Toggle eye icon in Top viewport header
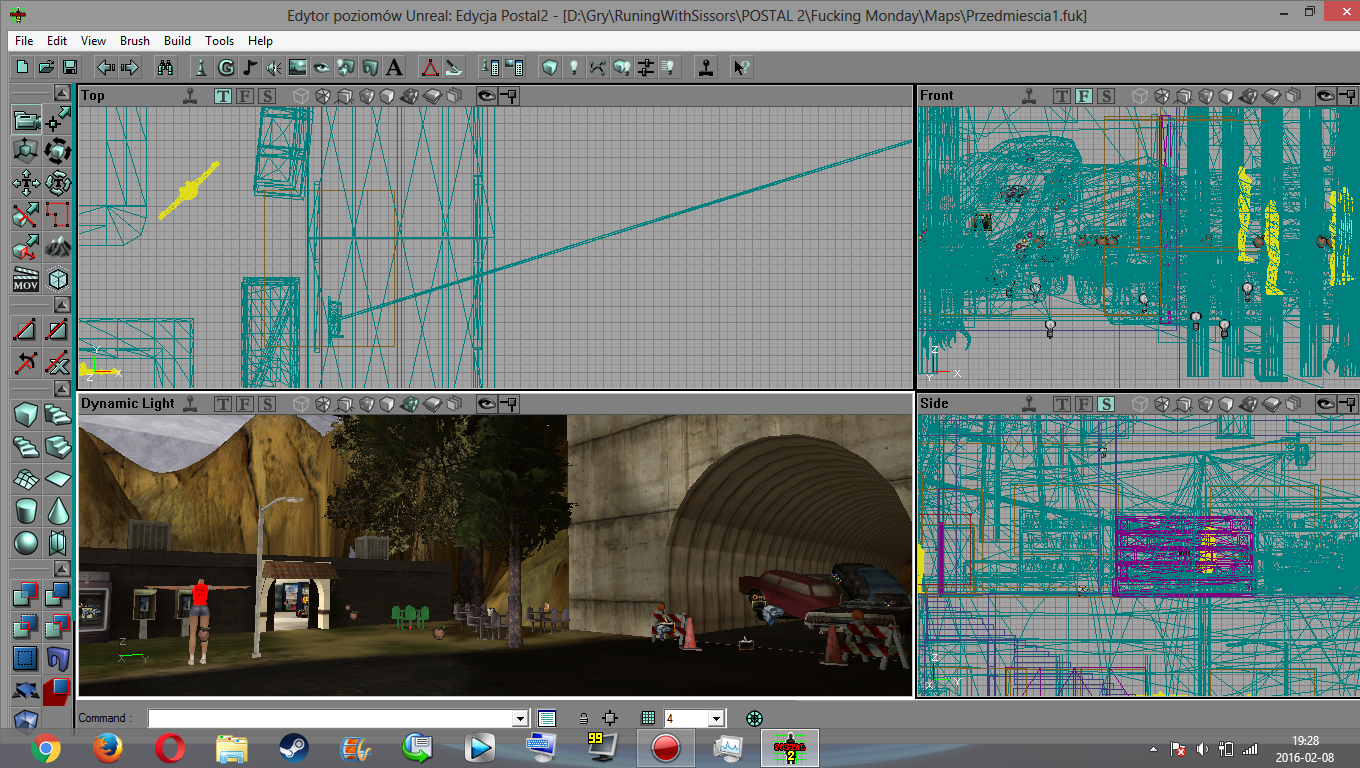Image resolution: width=1360 pixels, height=768 pixels. click(487, 96)
